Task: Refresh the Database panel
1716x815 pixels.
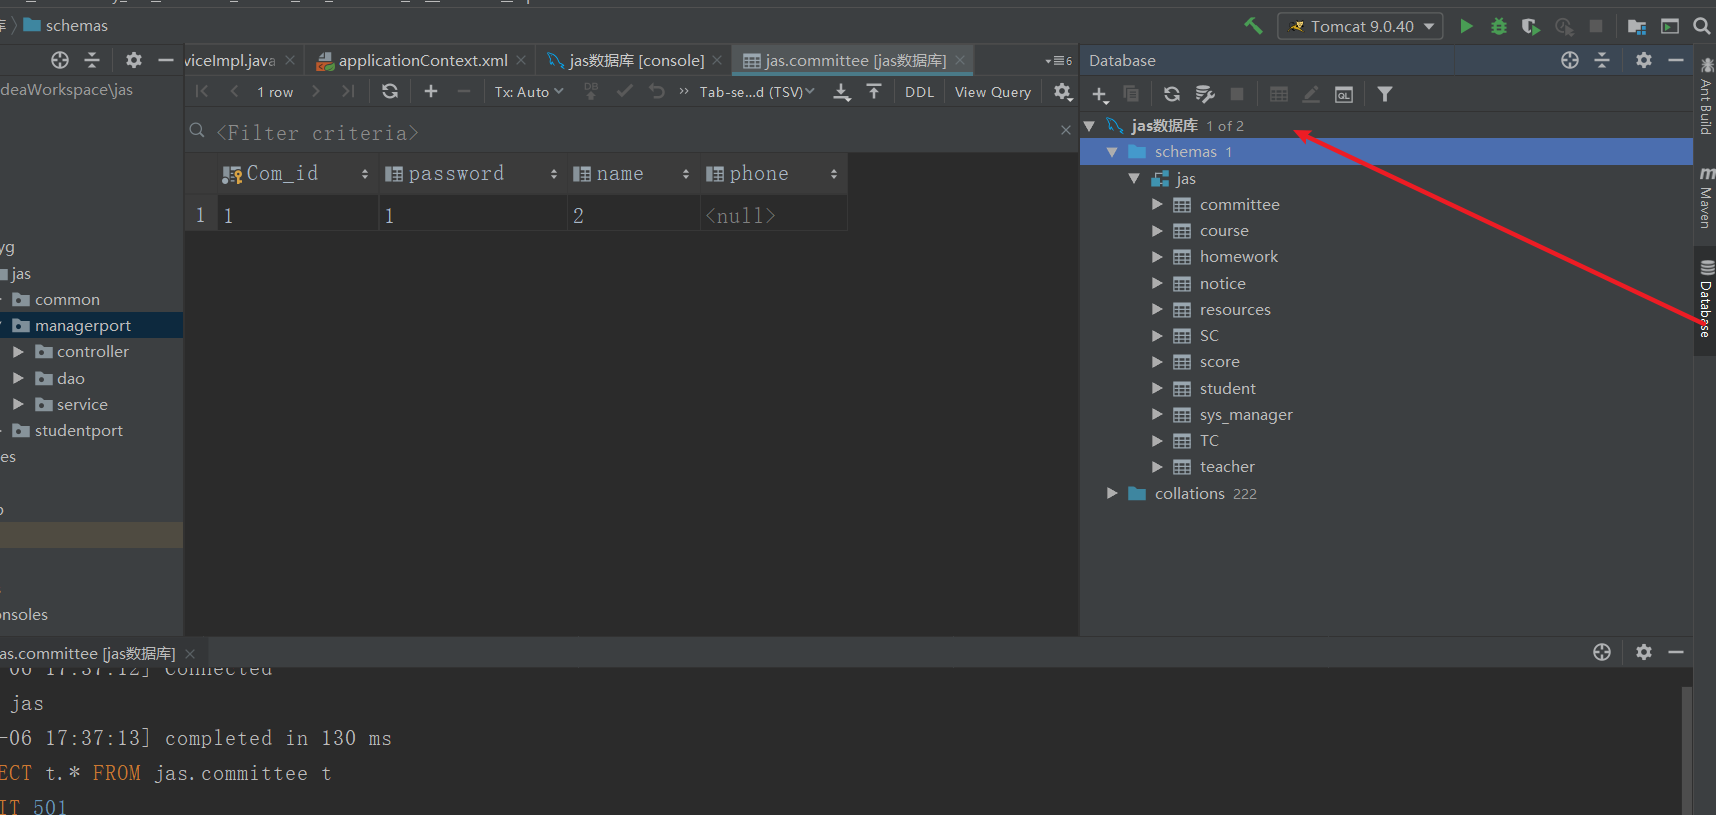Action: tap(1172, 94)
